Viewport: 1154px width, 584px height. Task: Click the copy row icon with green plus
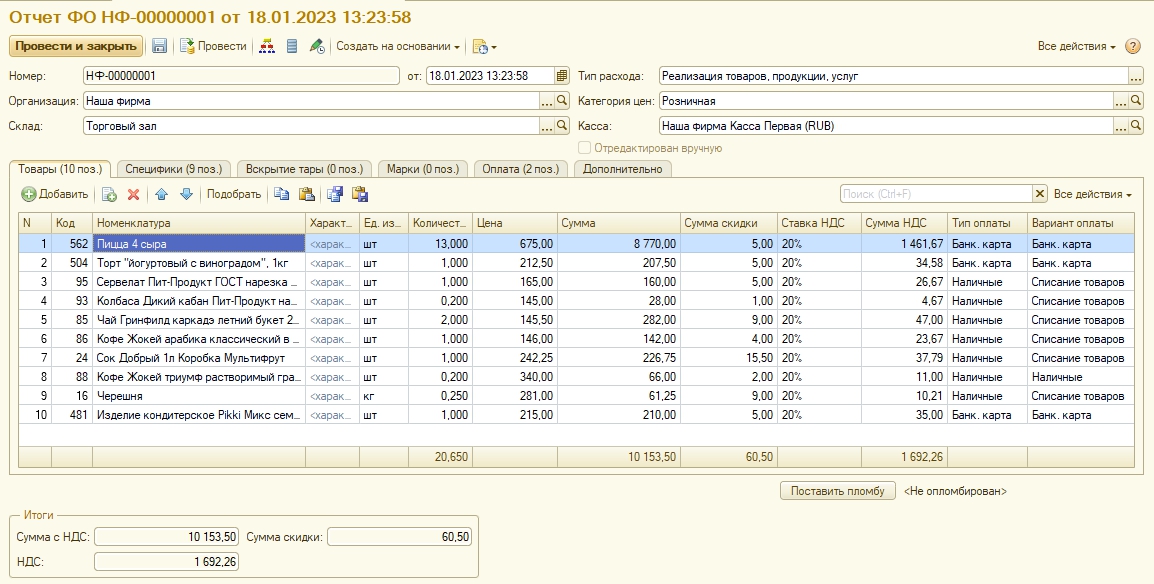pos(109,194)
